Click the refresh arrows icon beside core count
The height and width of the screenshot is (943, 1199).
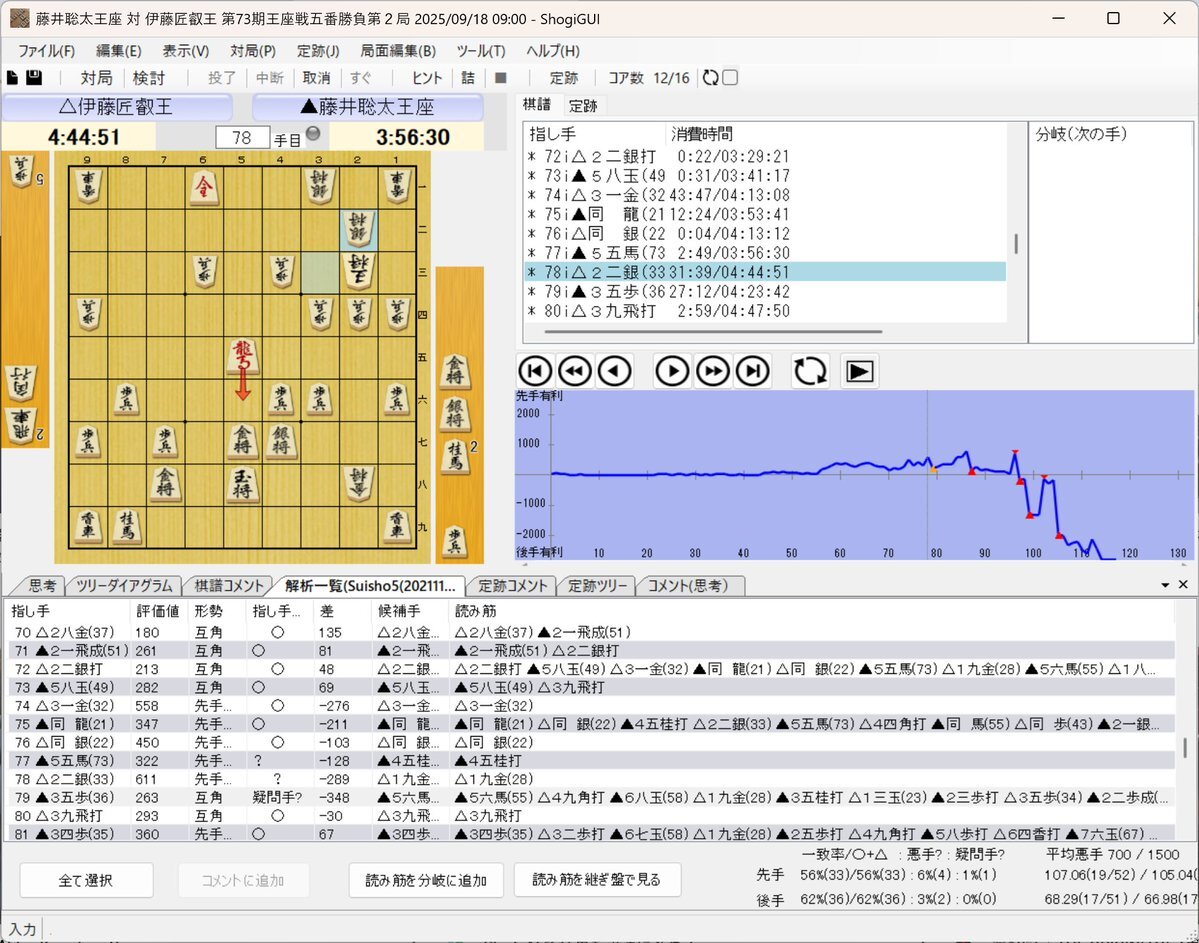click(x=710, y=77)
